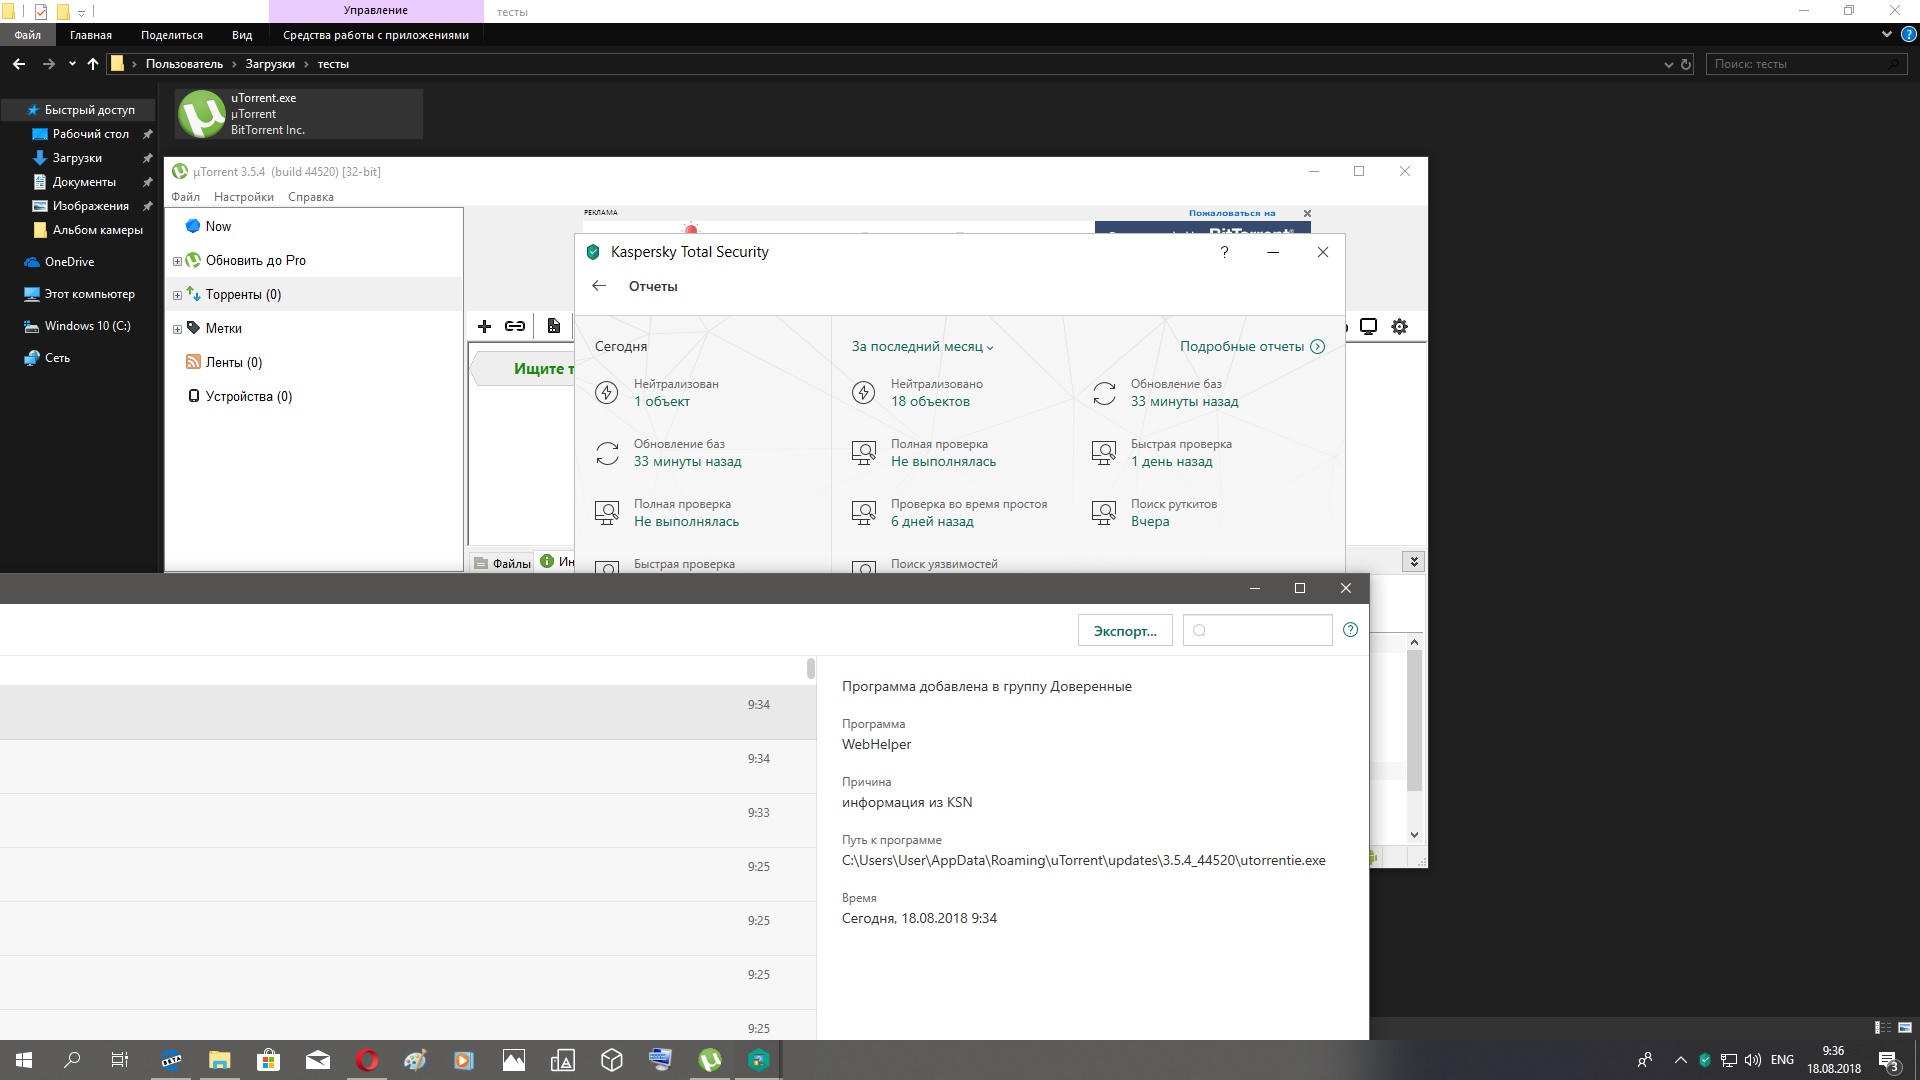Switch to the Файлы tab
Image resolution: width=1920 pixels, height=1080 pixels.
click(x=503, y=563)
